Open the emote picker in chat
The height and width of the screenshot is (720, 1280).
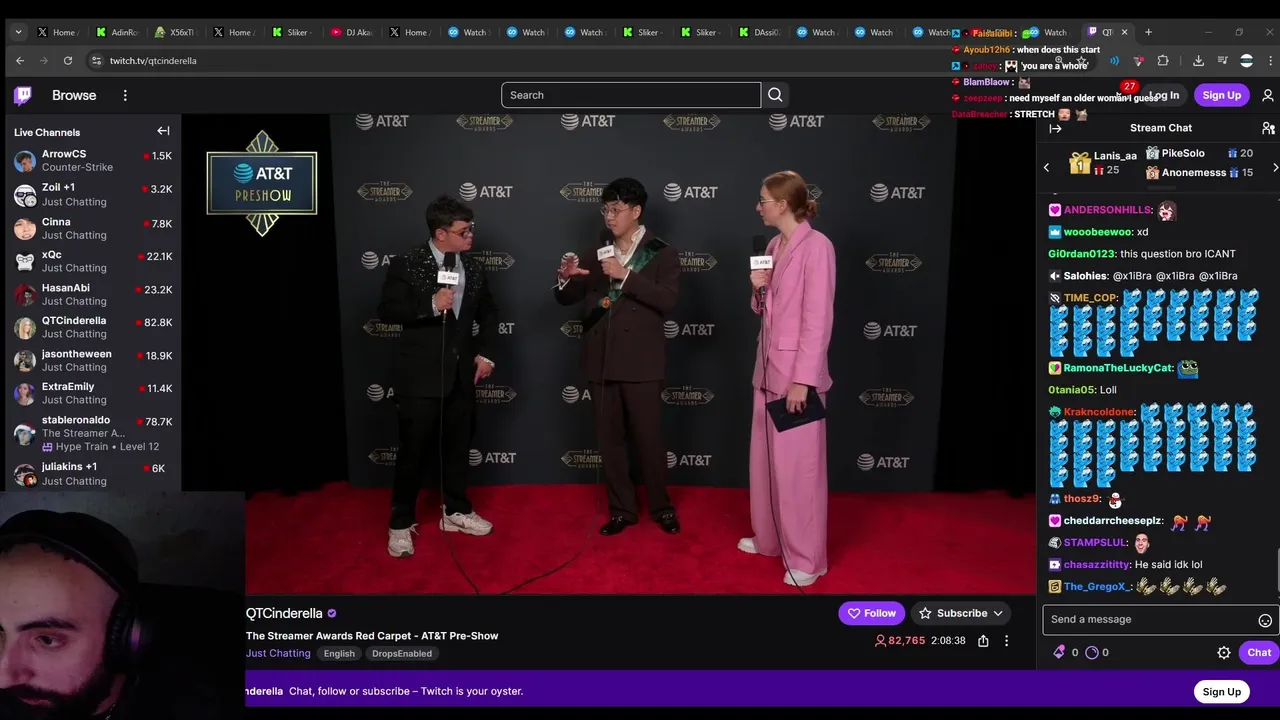[1265, 620]
